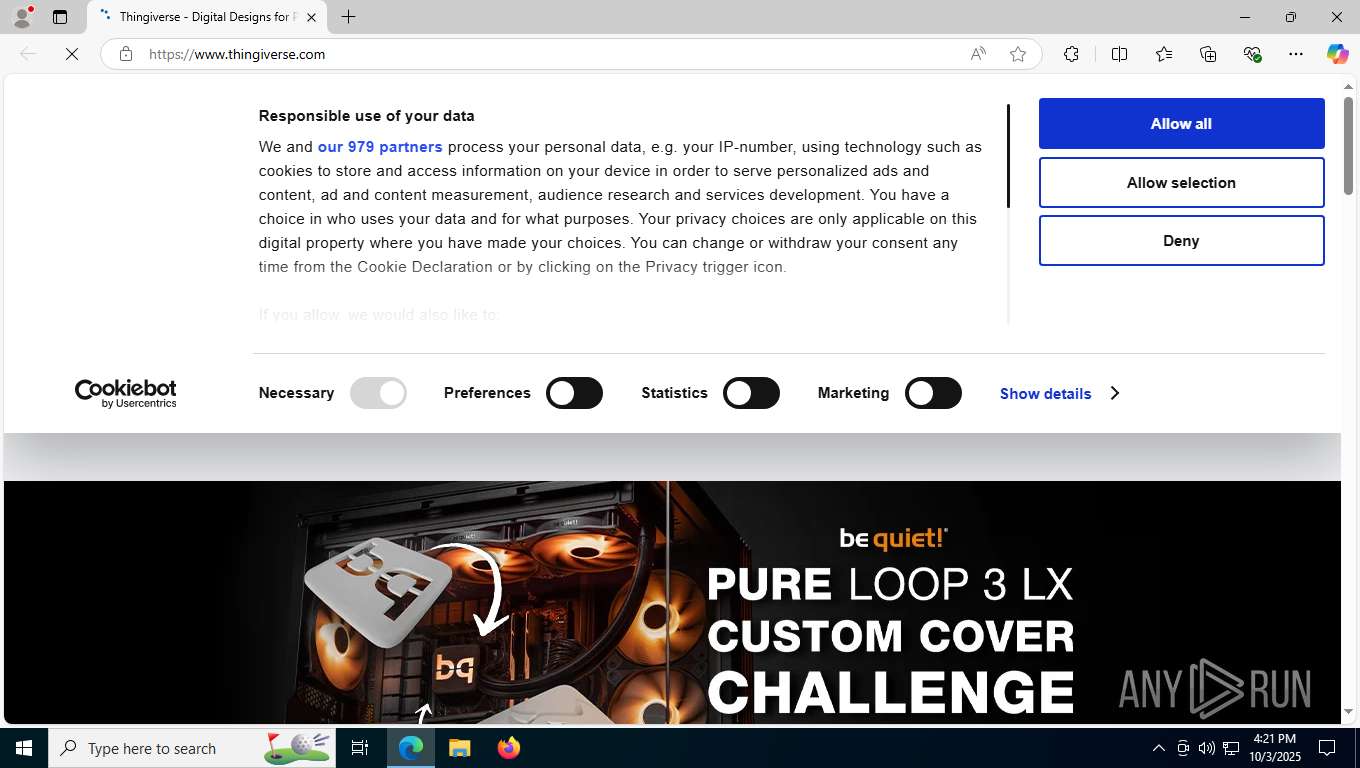Open Microsoft Edge from taskbar
Image resolution: width=1360 pixels, height=768 pixels.
pyautogui.click(x=411, y=748)
